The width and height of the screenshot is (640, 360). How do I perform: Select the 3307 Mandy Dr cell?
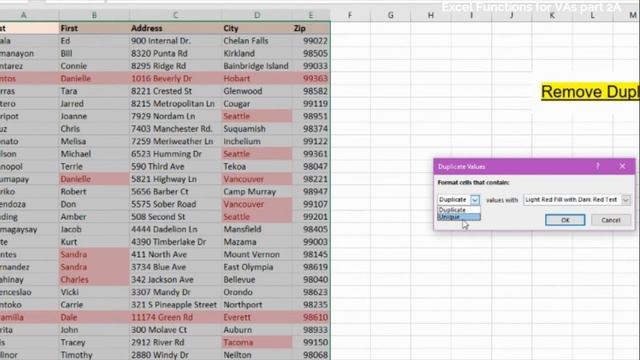click(x=175, y=292)
